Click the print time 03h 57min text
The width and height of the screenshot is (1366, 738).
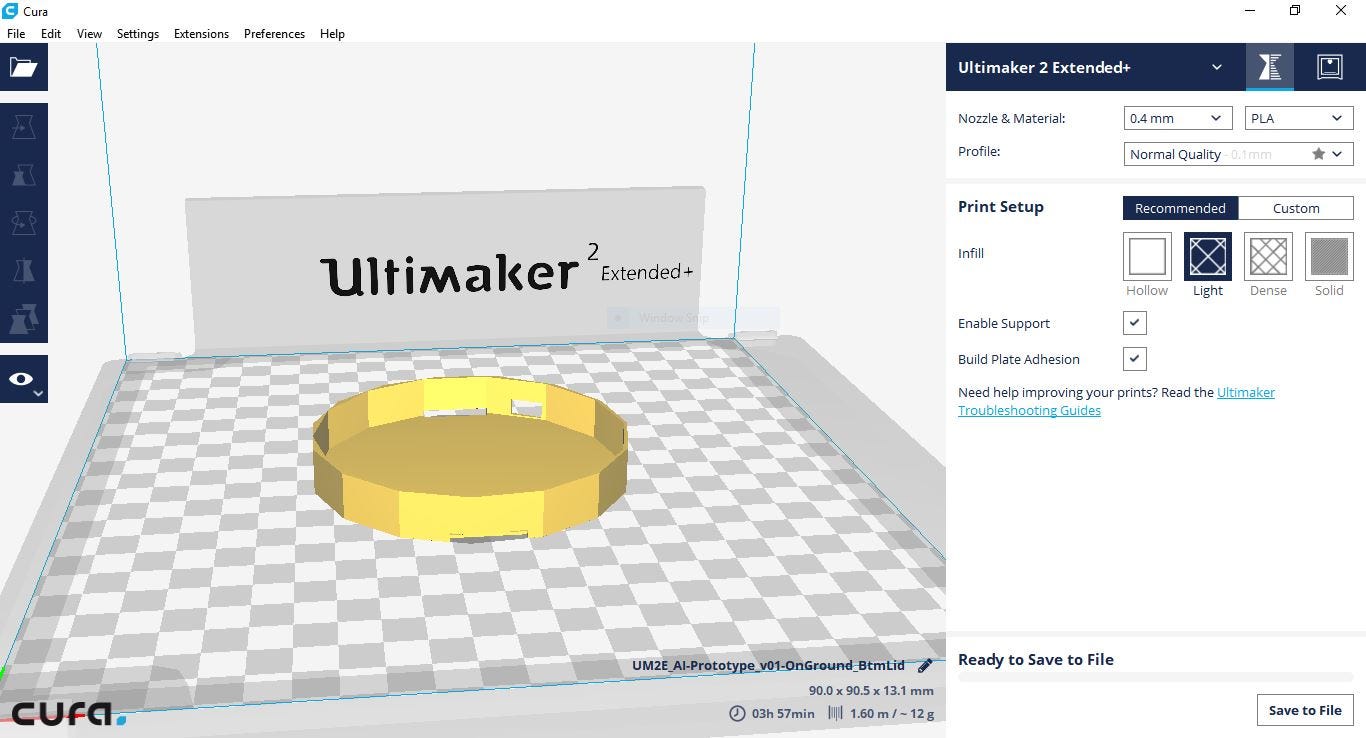click(783, 713)
